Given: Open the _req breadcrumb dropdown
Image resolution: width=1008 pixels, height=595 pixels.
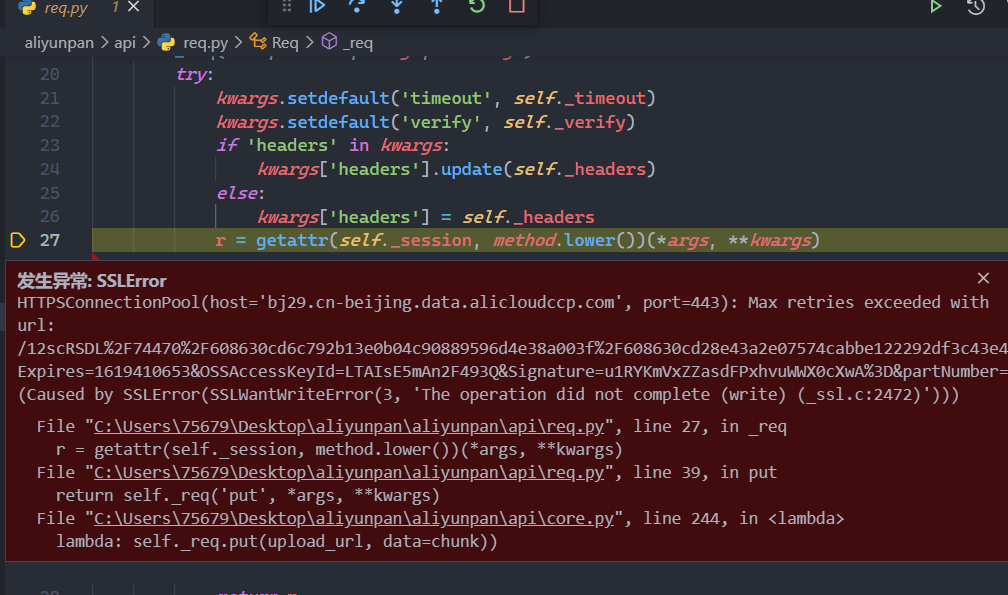Looking at the screenshot, I should 355,42.
